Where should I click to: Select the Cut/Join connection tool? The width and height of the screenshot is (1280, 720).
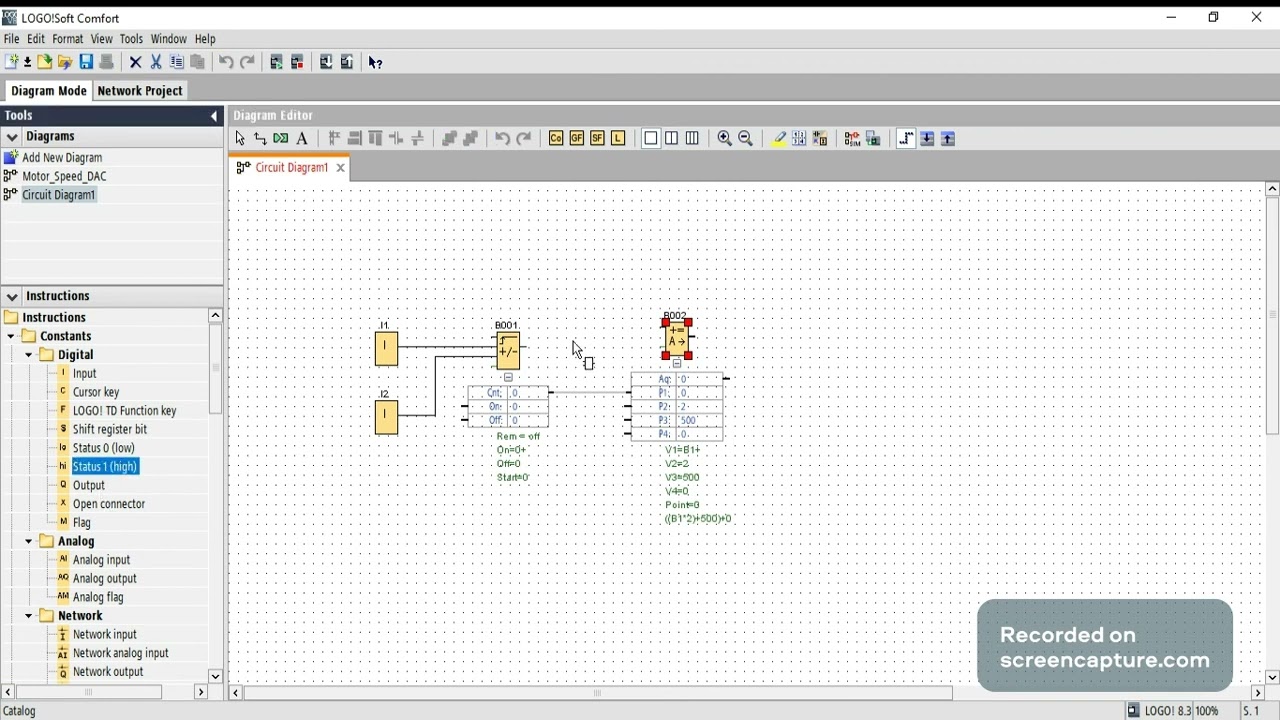[281, 139]
